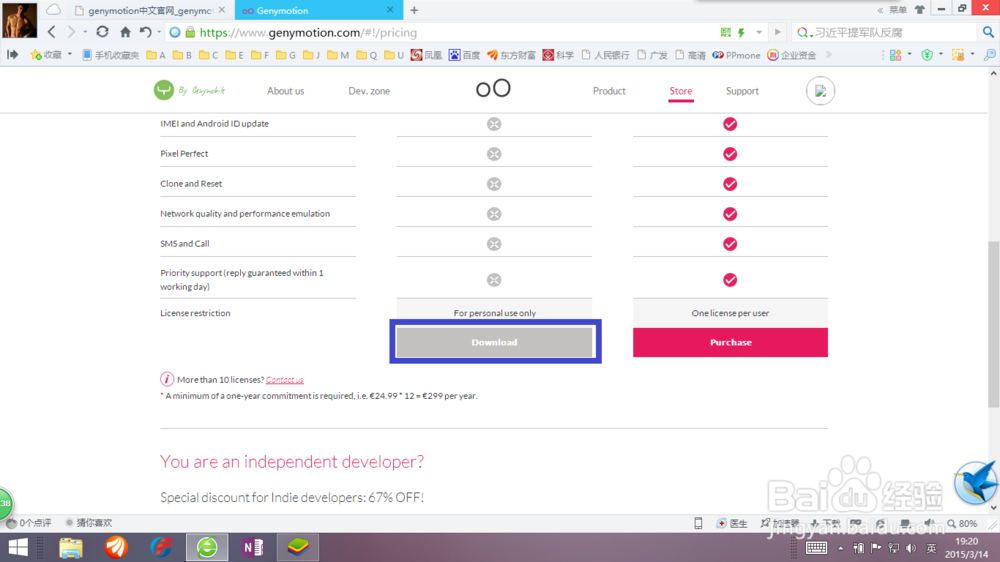Screen dimensions: 1000x562
Task: Click 'For personal use only' text
Action: [494, 313]
